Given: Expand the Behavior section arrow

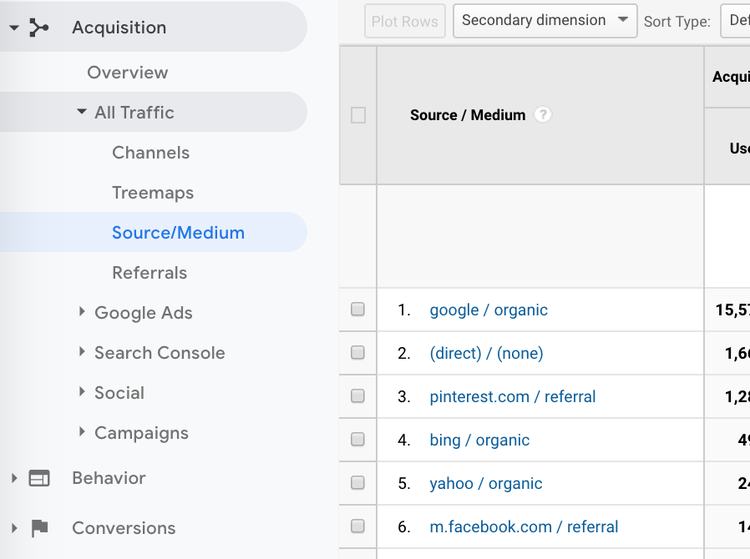Looking at the screenshot, I should point(14,478).
